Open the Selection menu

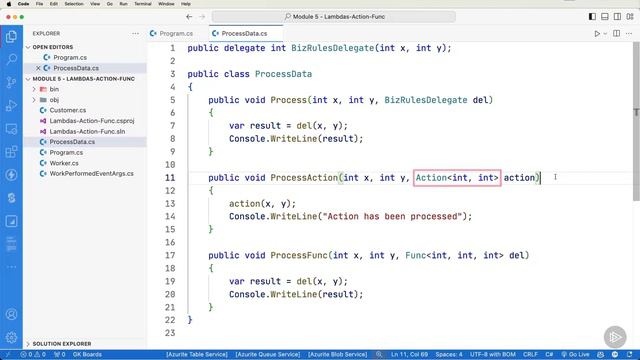(74, 4)
